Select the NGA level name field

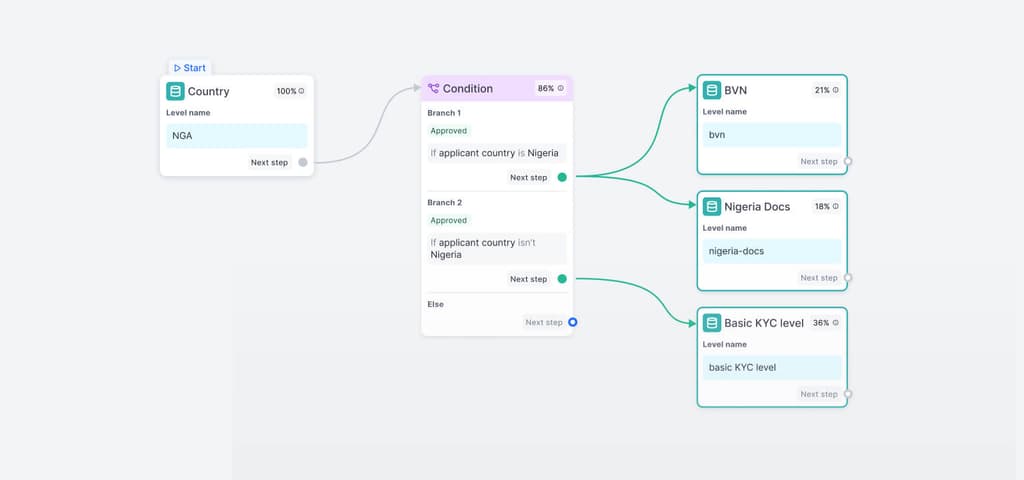click(236, 136)
